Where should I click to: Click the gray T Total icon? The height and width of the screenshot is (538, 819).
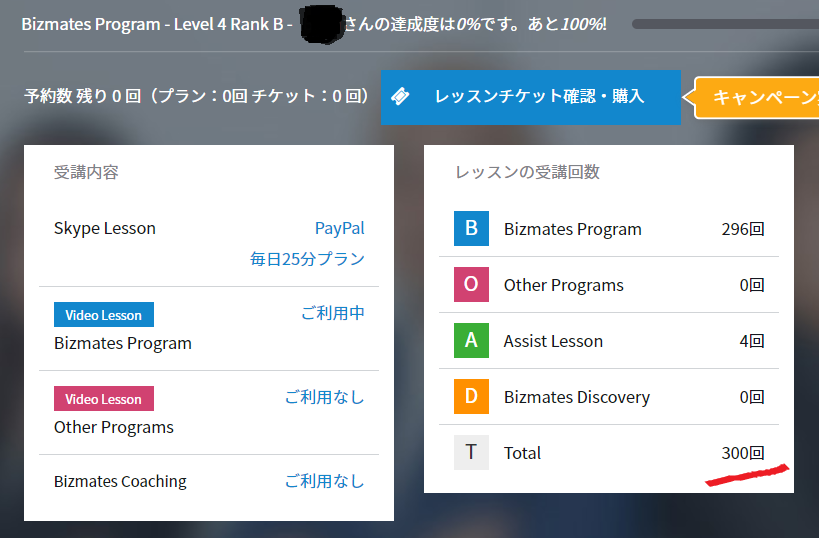point(471,452)
